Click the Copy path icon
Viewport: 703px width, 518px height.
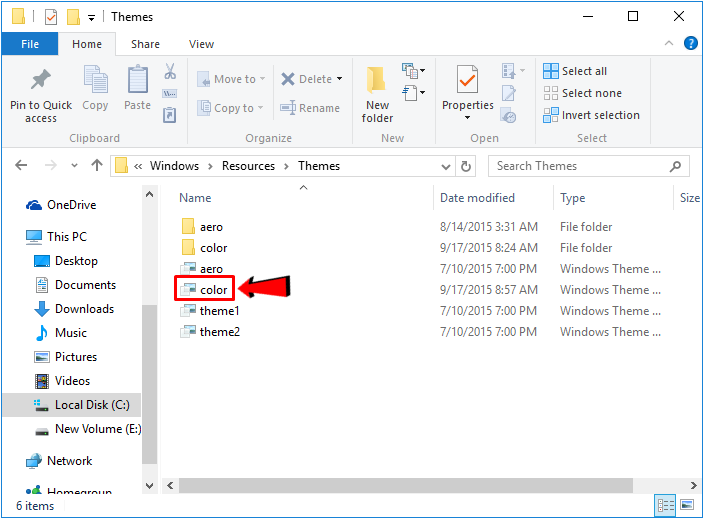pyautogui.click(x=169, y=94)
